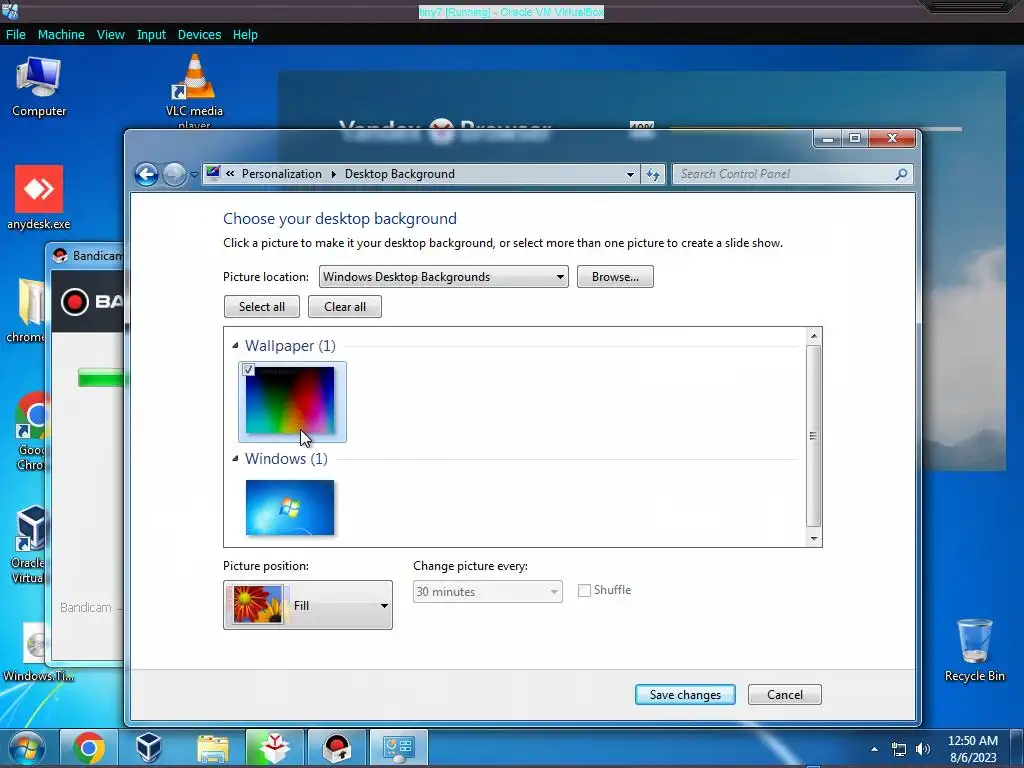Click the Cancel button
The width and height of the screenshot is (1024, 768).
coord(785,695)
